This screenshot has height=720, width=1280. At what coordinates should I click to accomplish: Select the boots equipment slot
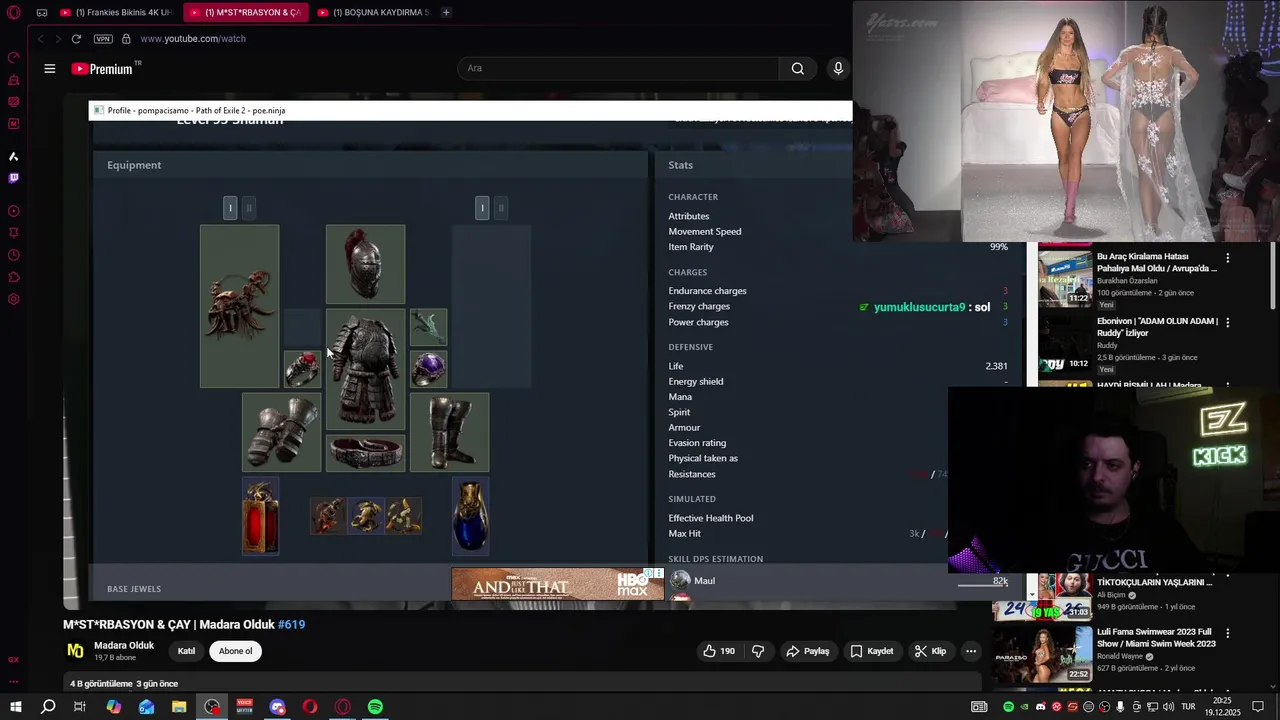point(449,432)
